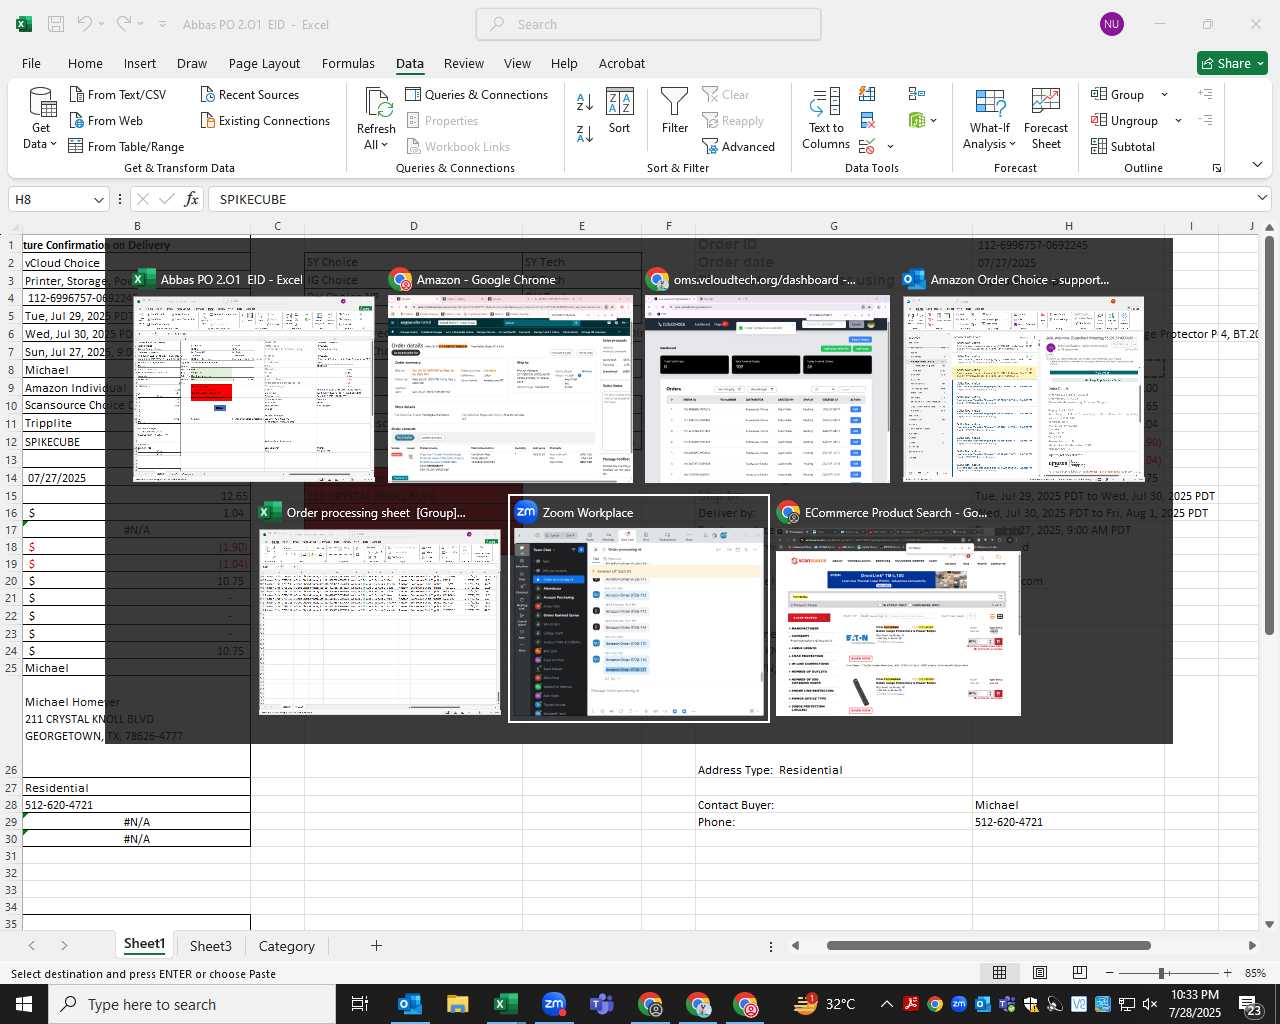Expand the formula bar
The width and height of the screenshot is (1280, 1024).
(x=1262, y=198)
